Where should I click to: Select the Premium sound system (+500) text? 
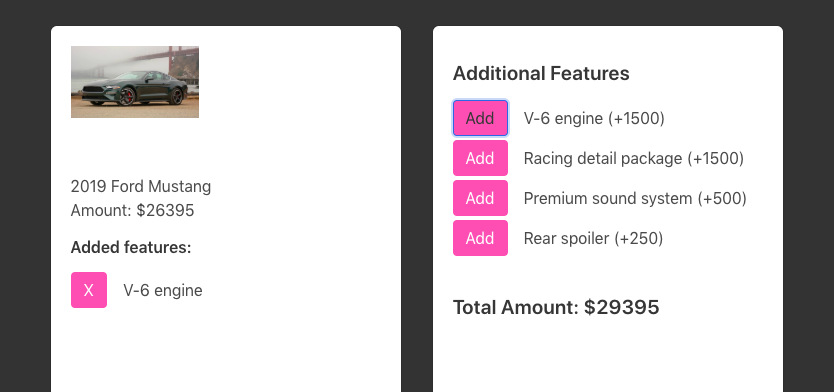coord(635,198)
